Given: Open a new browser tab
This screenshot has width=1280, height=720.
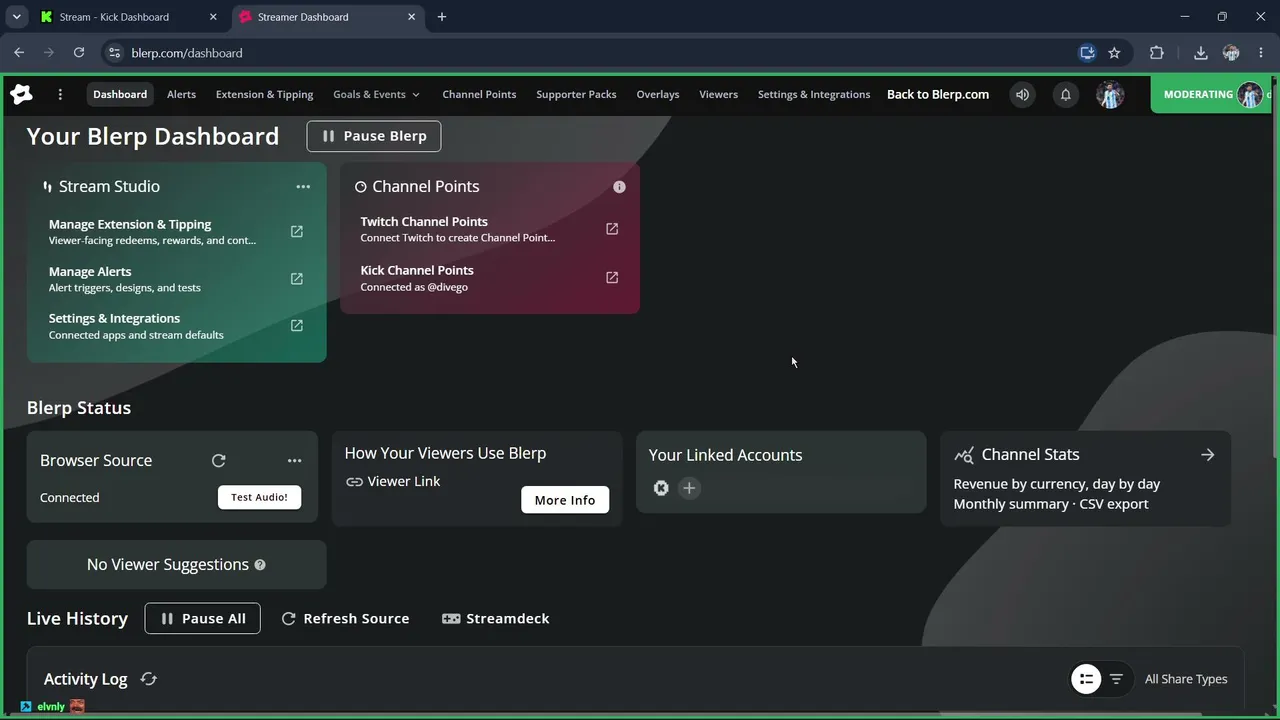Looking at the screenshot, I should click(x=442, y=17).
